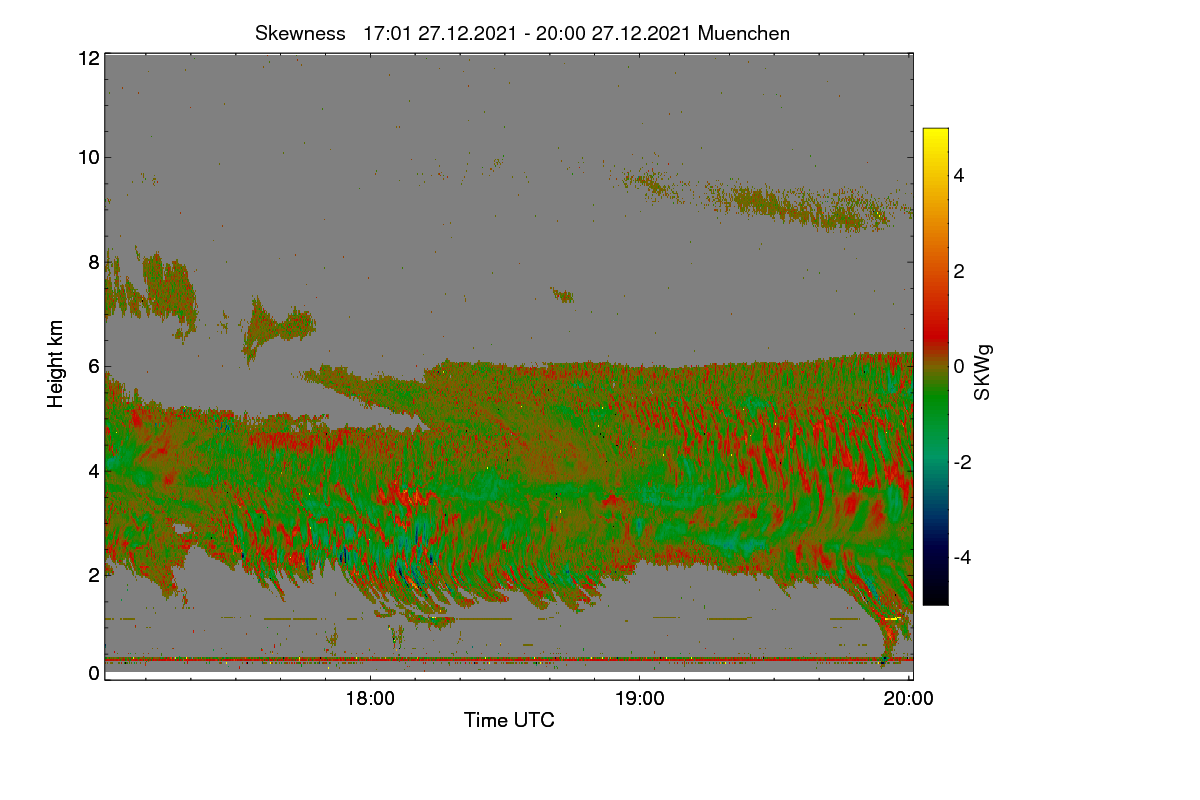Click the 'Muenchen' location word in the title
The height and width of the screenshot is (800, 1200).
pyautogui.click(x=744, y=33)
